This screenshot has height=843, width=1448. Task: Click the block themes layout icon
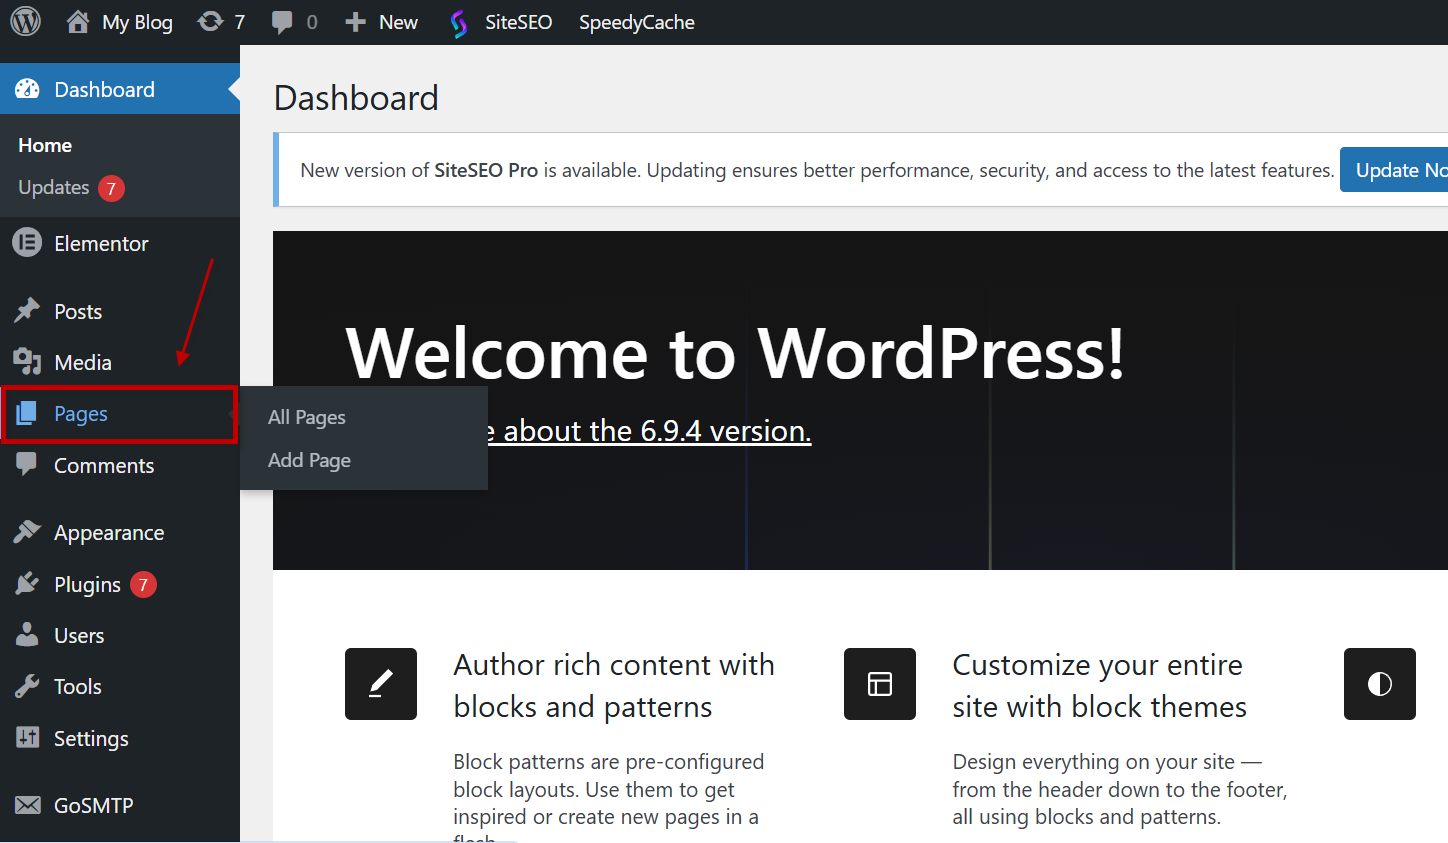[x=879, y=684]
